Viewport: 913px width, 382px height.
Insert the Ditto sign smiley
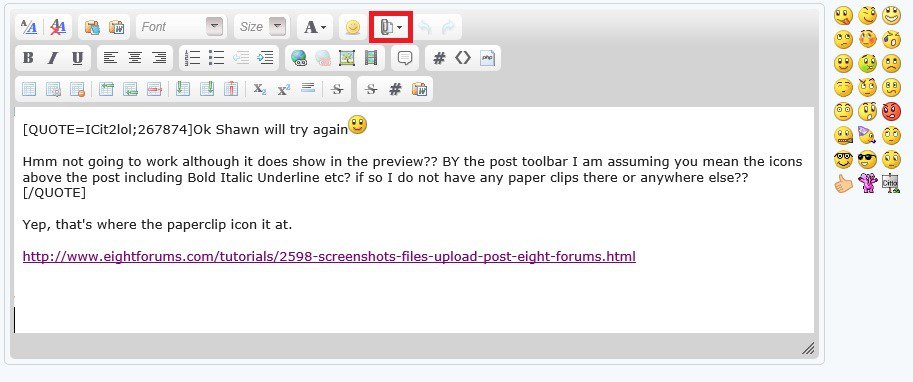(891, 183)
